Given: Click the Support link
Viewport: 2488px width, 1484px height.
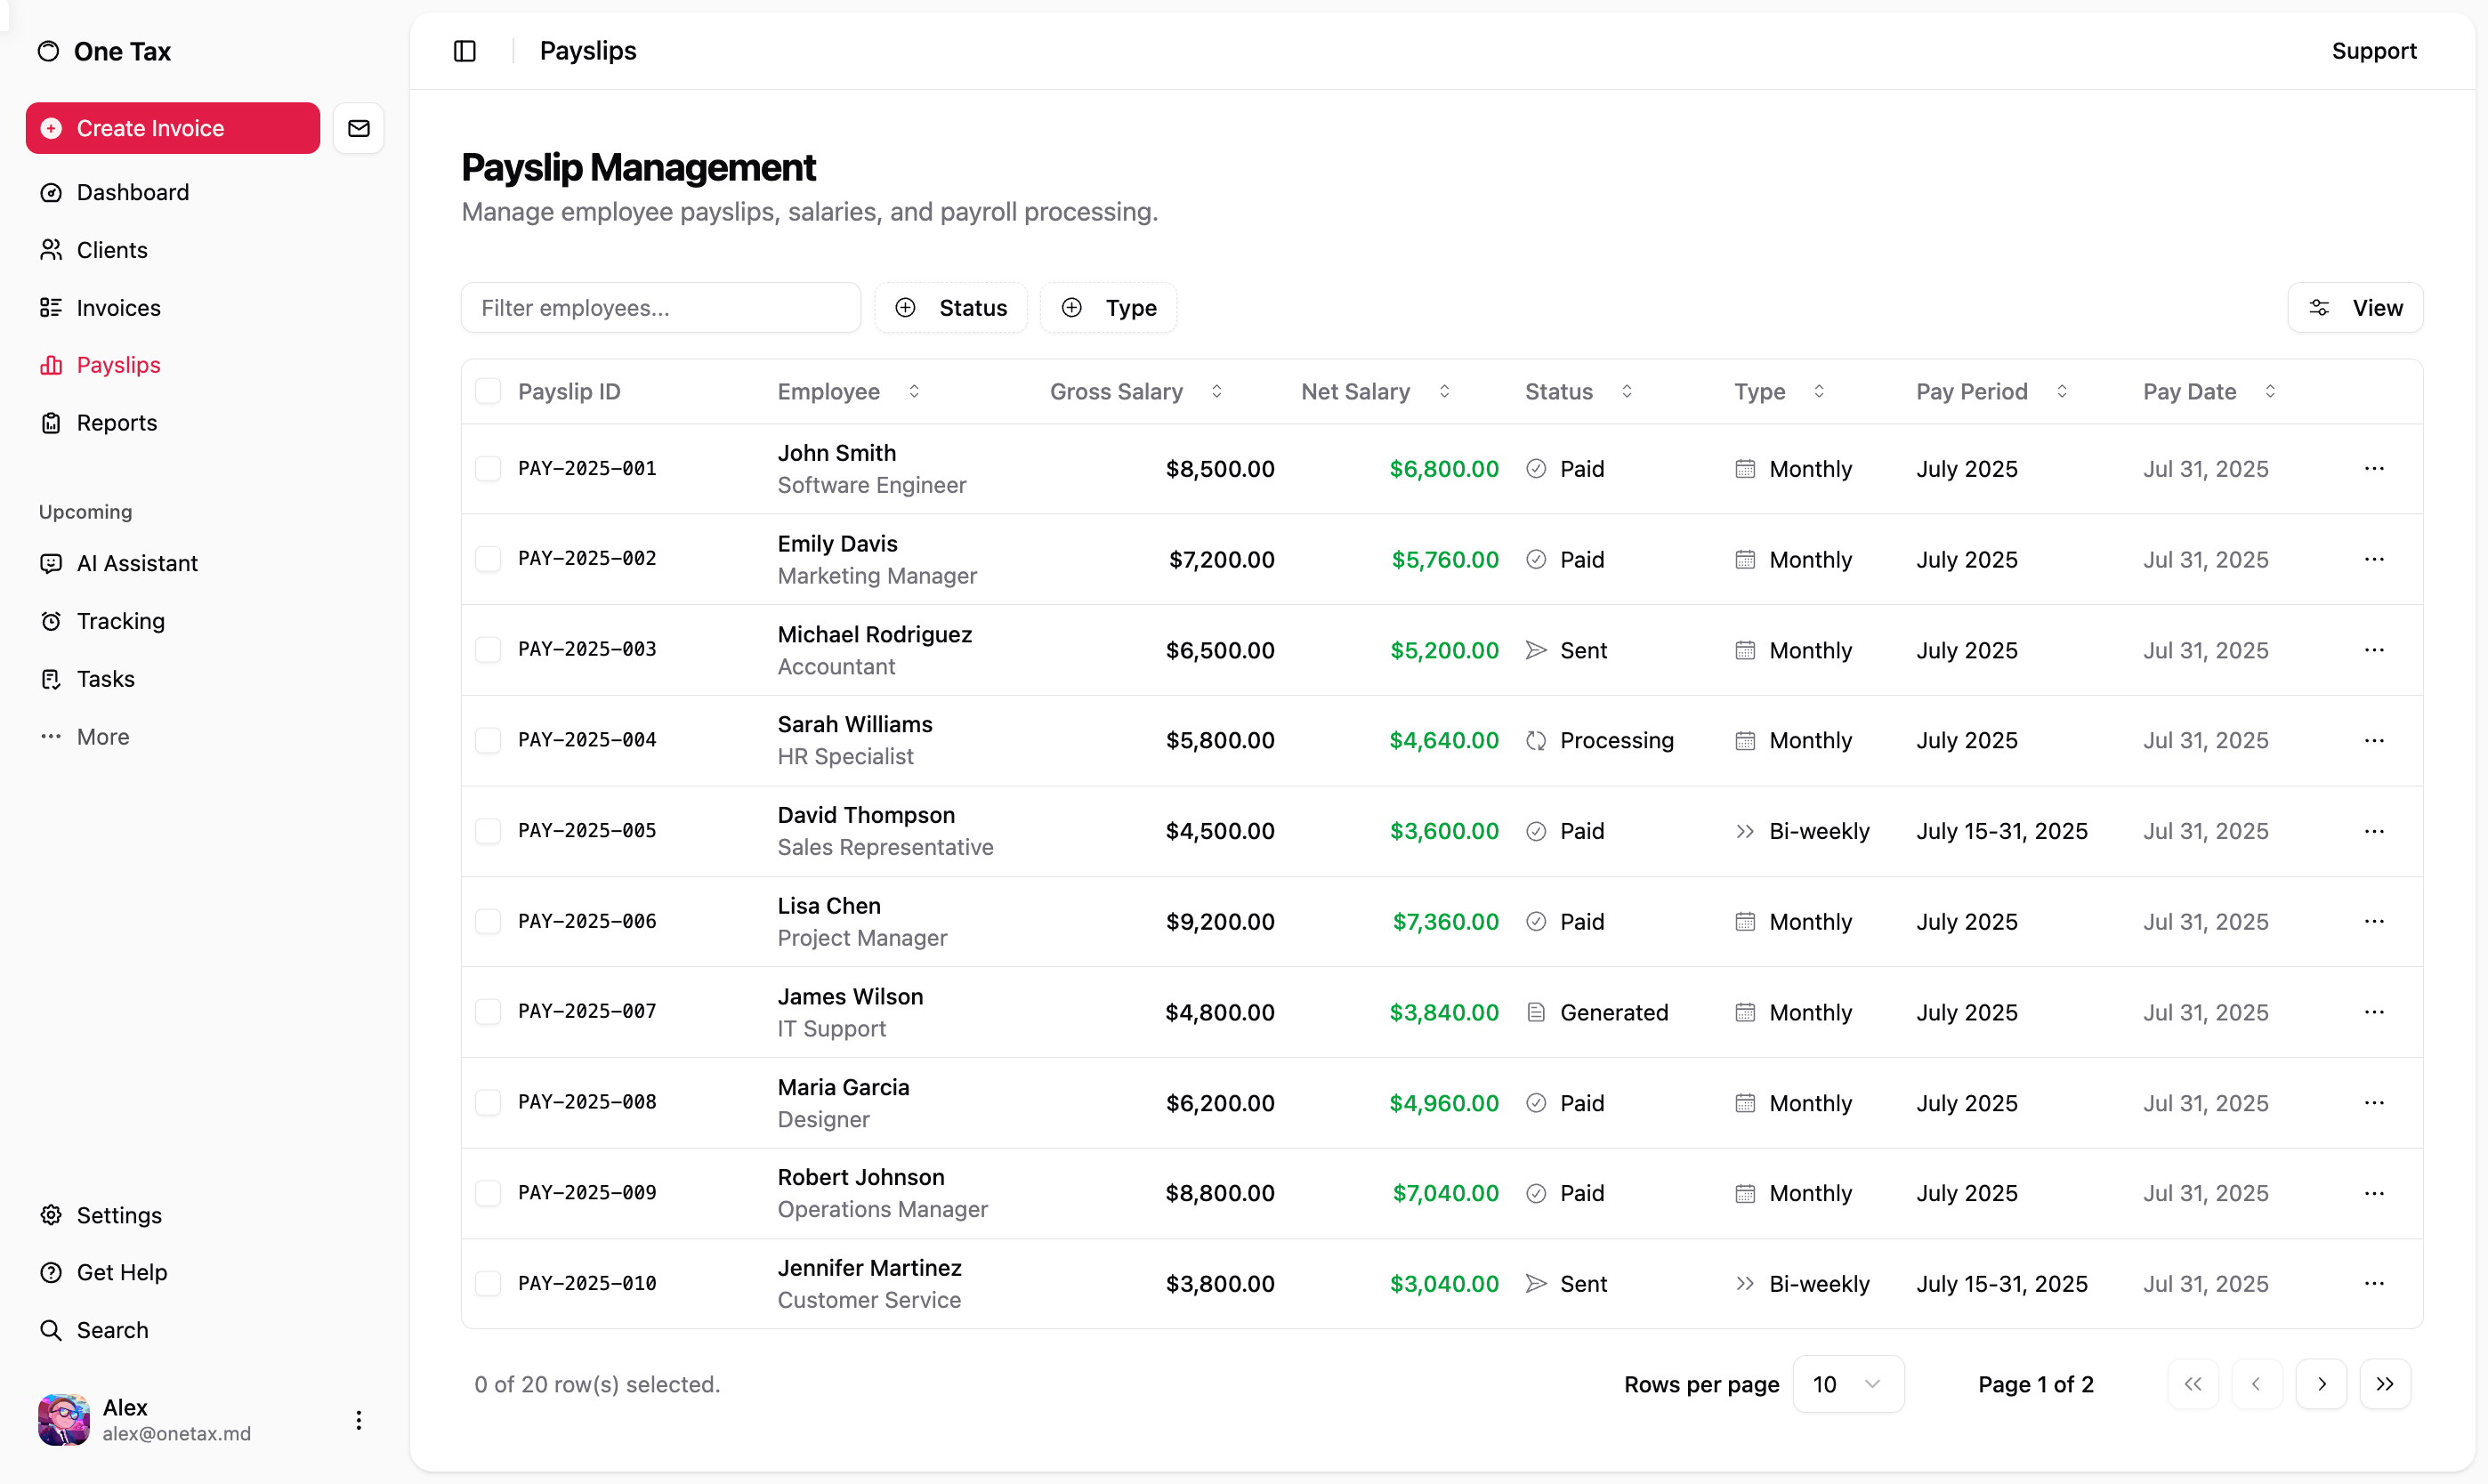Looking at the screenshot, I should 2373,51.
